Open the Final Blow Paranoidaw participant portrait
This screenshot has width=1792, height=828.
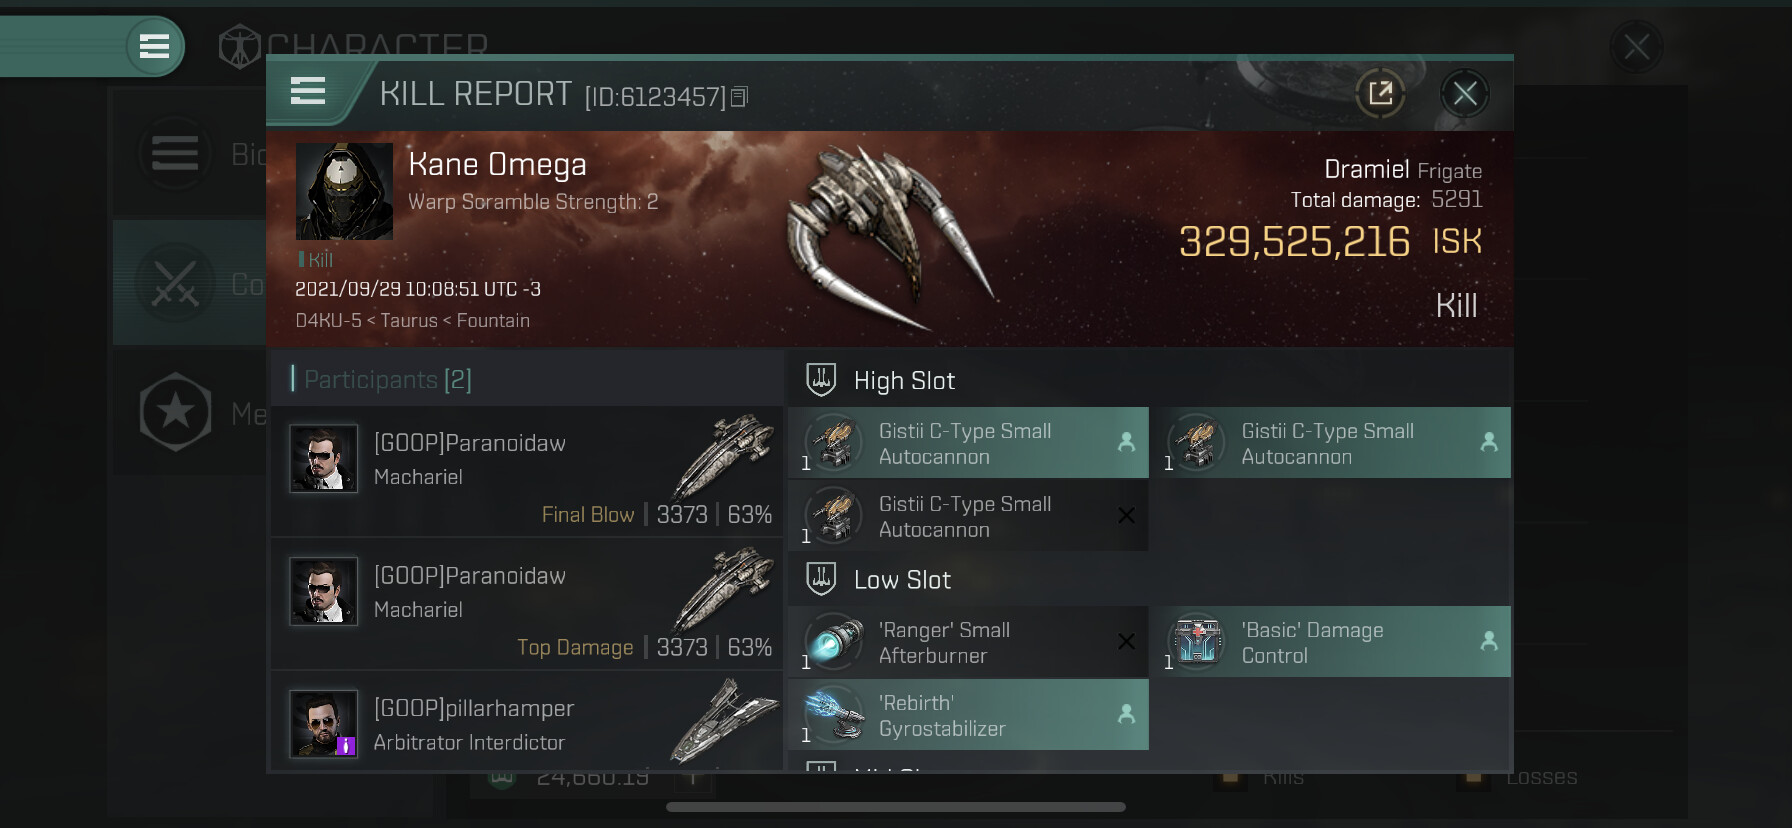pyautogui.click(x=323, y=458)
